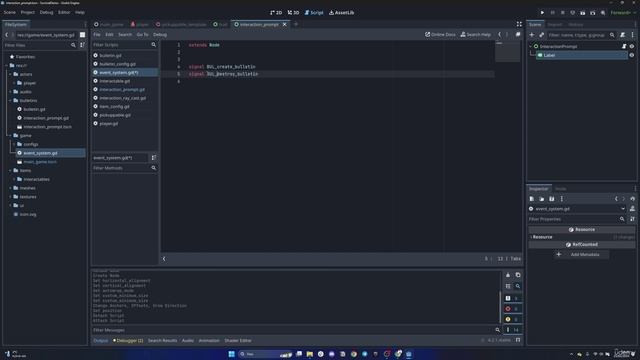Stop the running project
Image resolution: width=640 pixels, height=360 pixels.
[562, 13]
